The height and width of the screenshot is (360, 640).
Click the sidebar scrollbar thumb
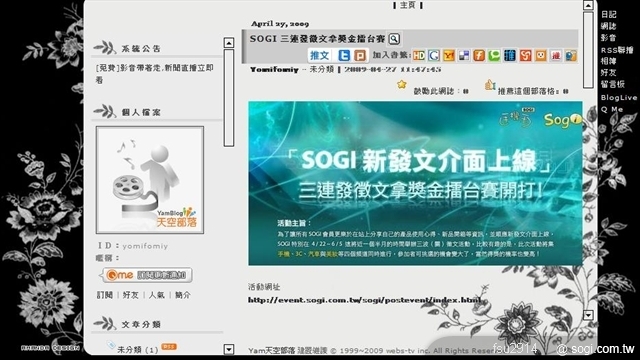(x=229, y=98)
